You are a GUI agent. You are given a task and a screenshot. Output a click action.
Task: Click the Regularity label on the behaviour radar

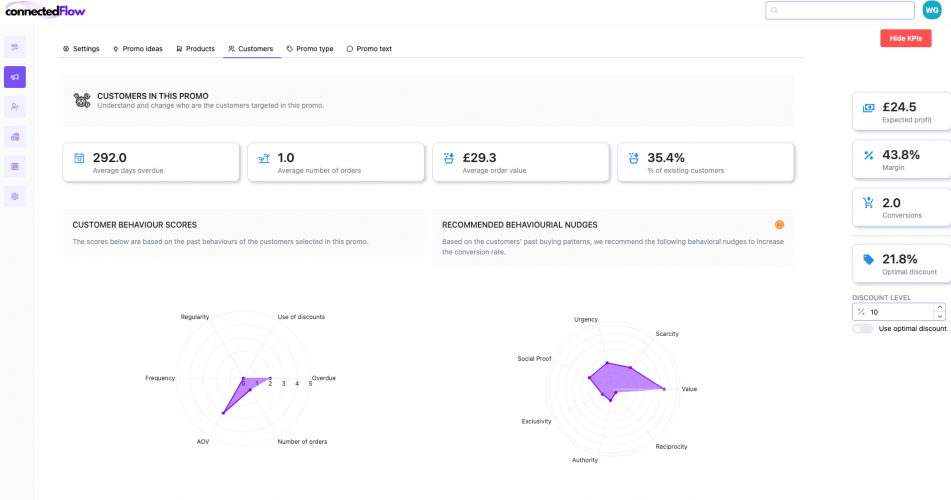tap(195, 317)
